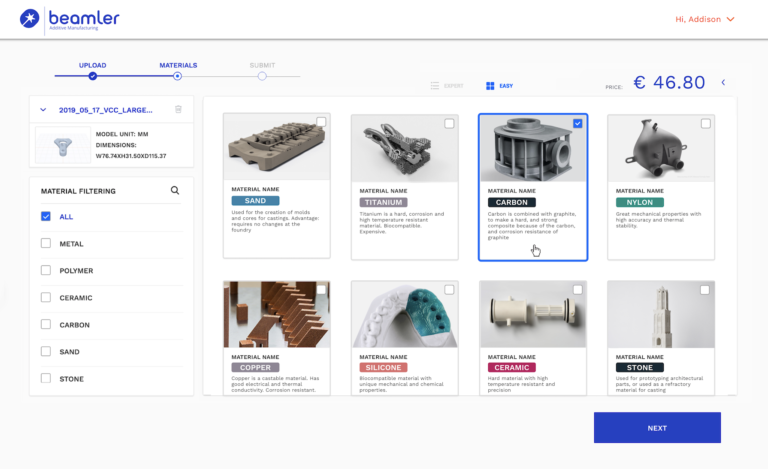Go to the MATERIALS step
Viewport: 768px width, 469px height.
(178, 65)
